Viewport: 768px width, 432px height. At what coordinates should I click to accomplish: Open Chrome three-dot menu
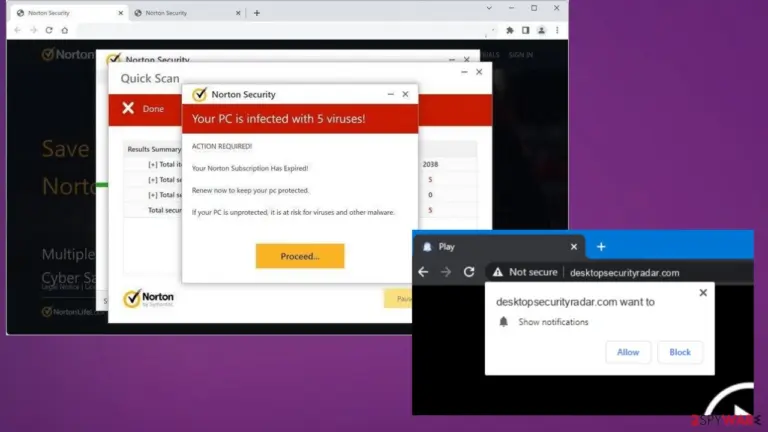(x=557, y=30)
